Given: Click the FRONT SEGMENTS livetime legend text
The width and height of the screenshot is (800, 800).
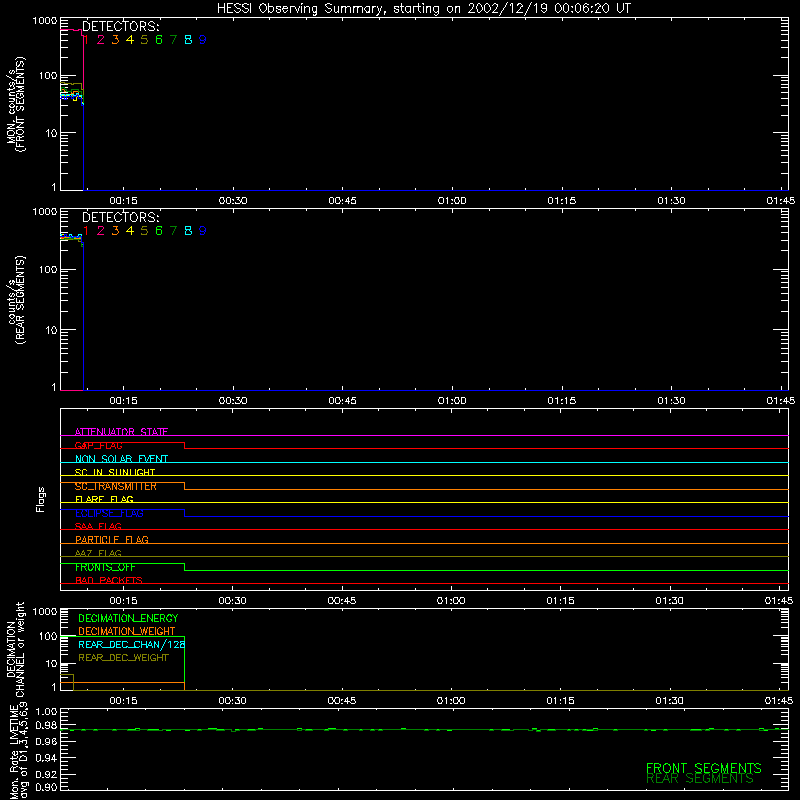Looking at the screenshot, I should 704,768.
